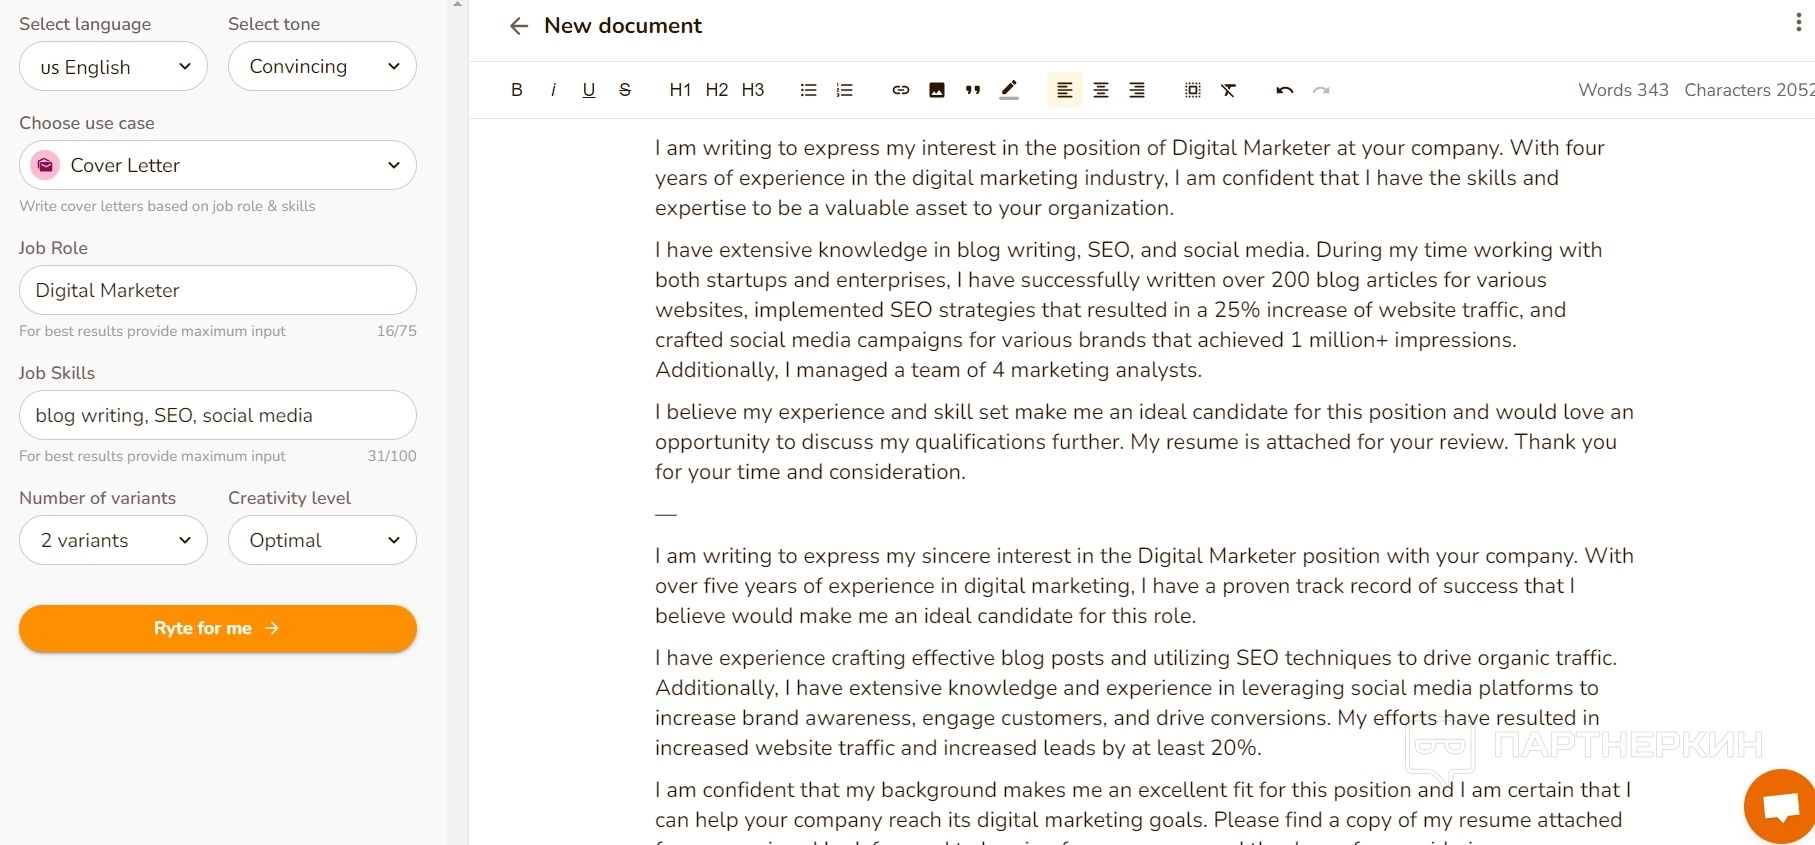Screen dimensions: 1815x845
Task: Expand the Cover Letter use case dropdown
Action: coord(218,165)
